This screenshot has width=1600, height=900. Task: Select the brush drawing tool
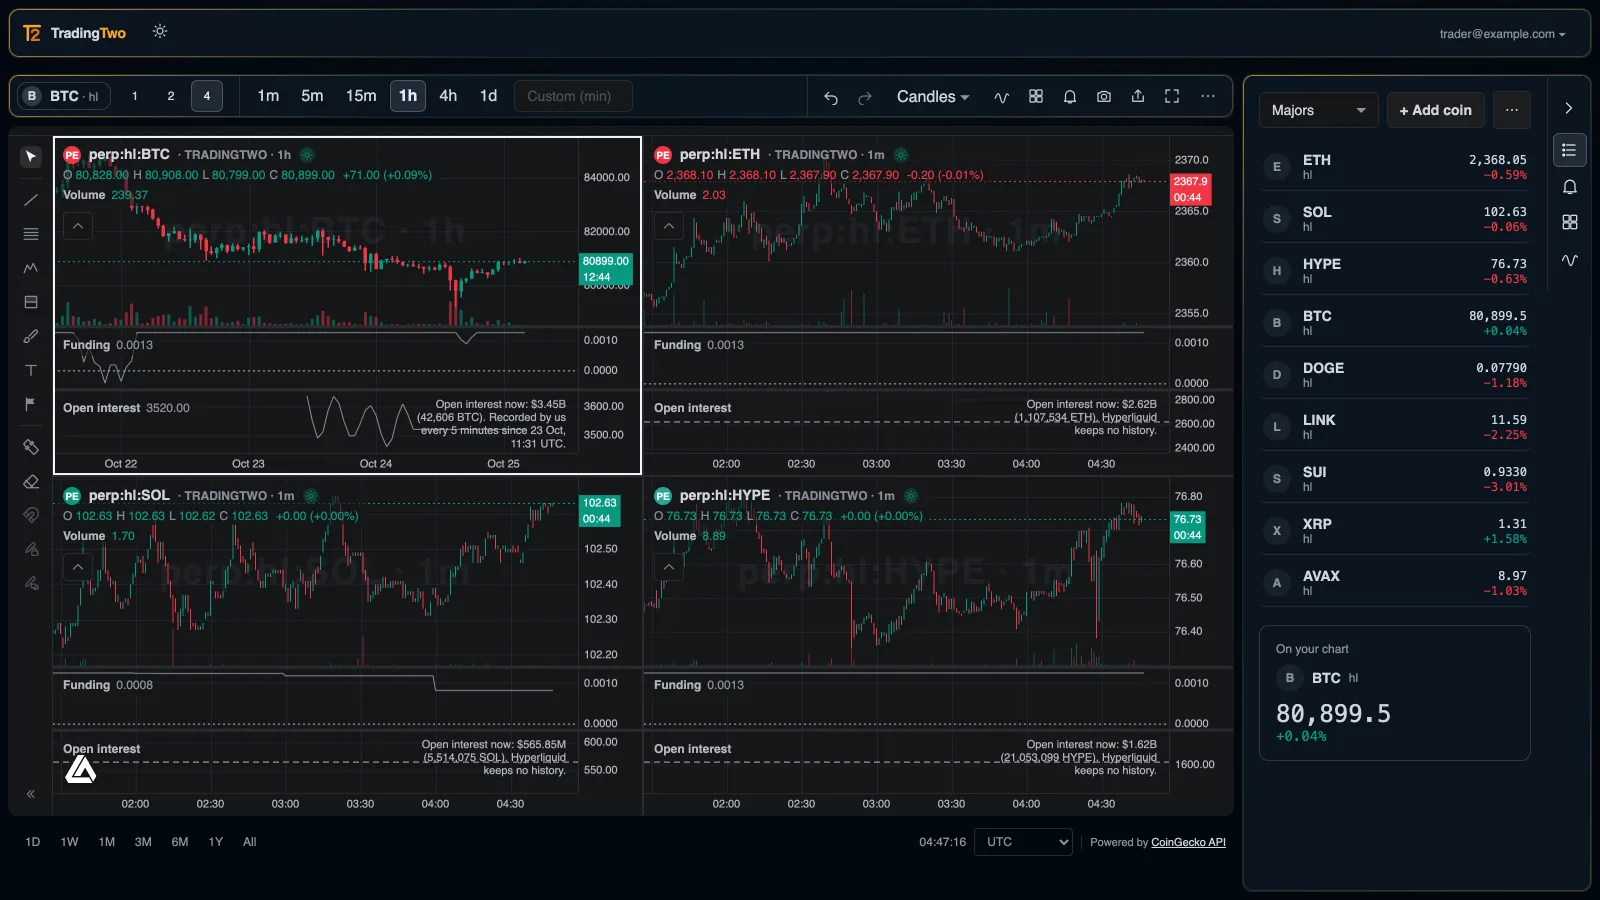click(31, 336)
